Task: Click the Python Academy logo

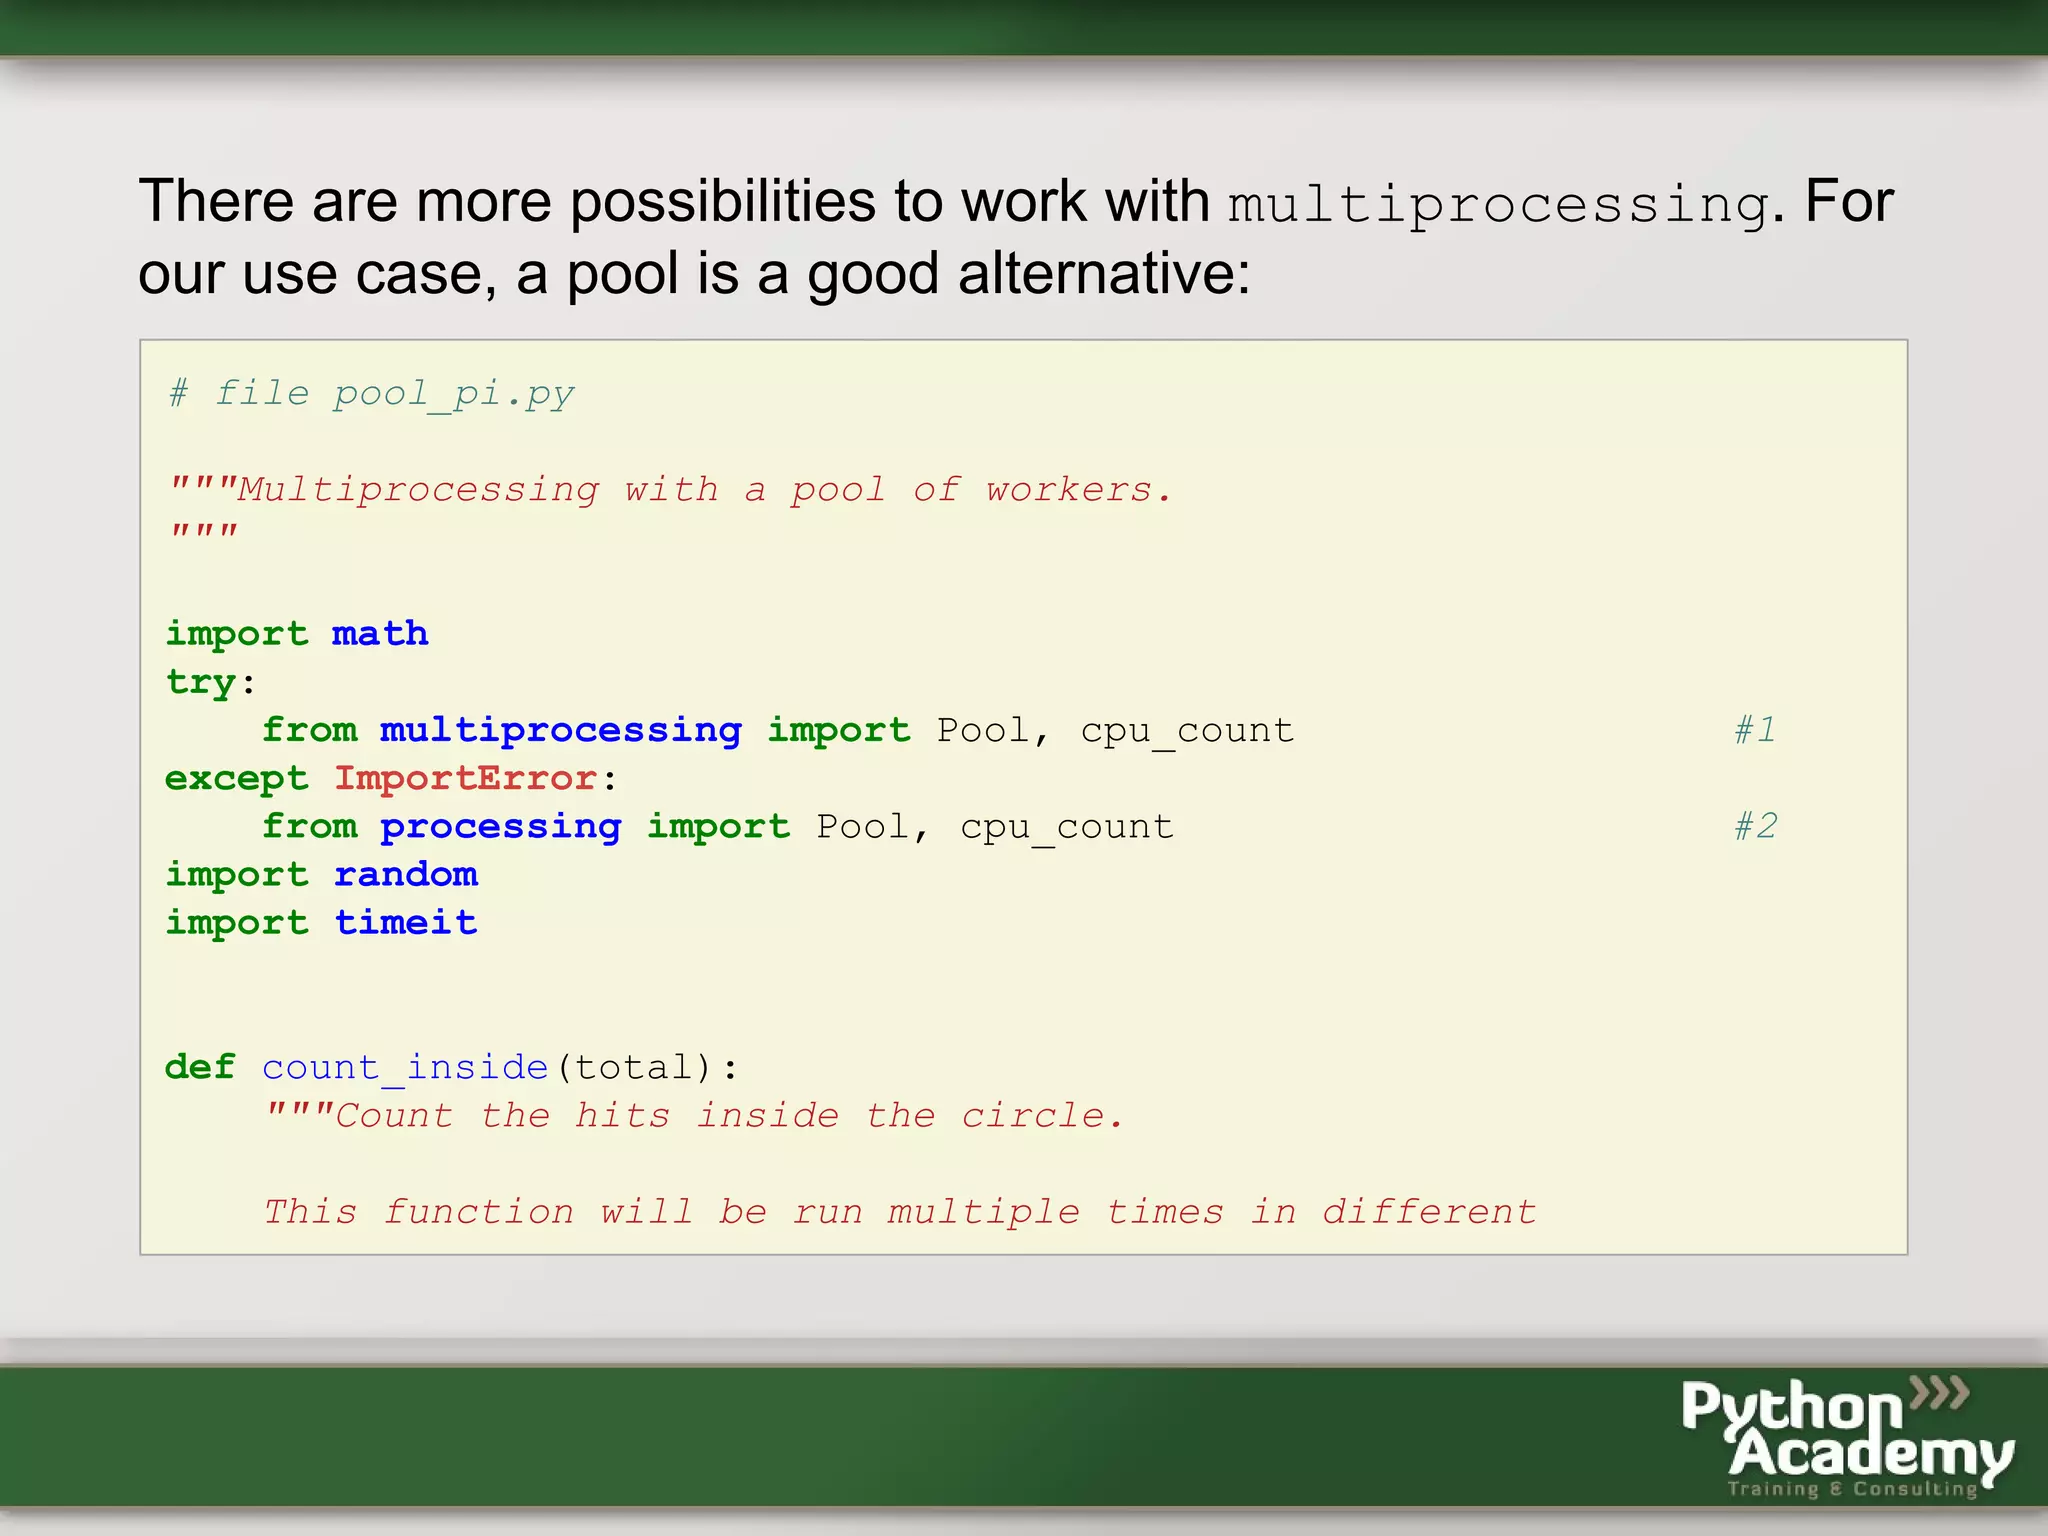Action: pos(1847,1437)
